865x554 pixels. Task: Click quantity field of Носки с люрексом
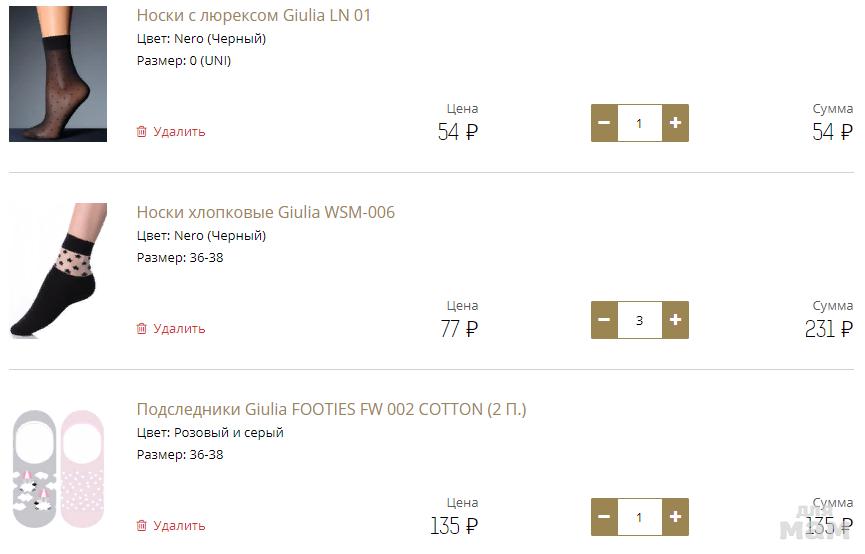pyautogui.click(x=640, y=123)
